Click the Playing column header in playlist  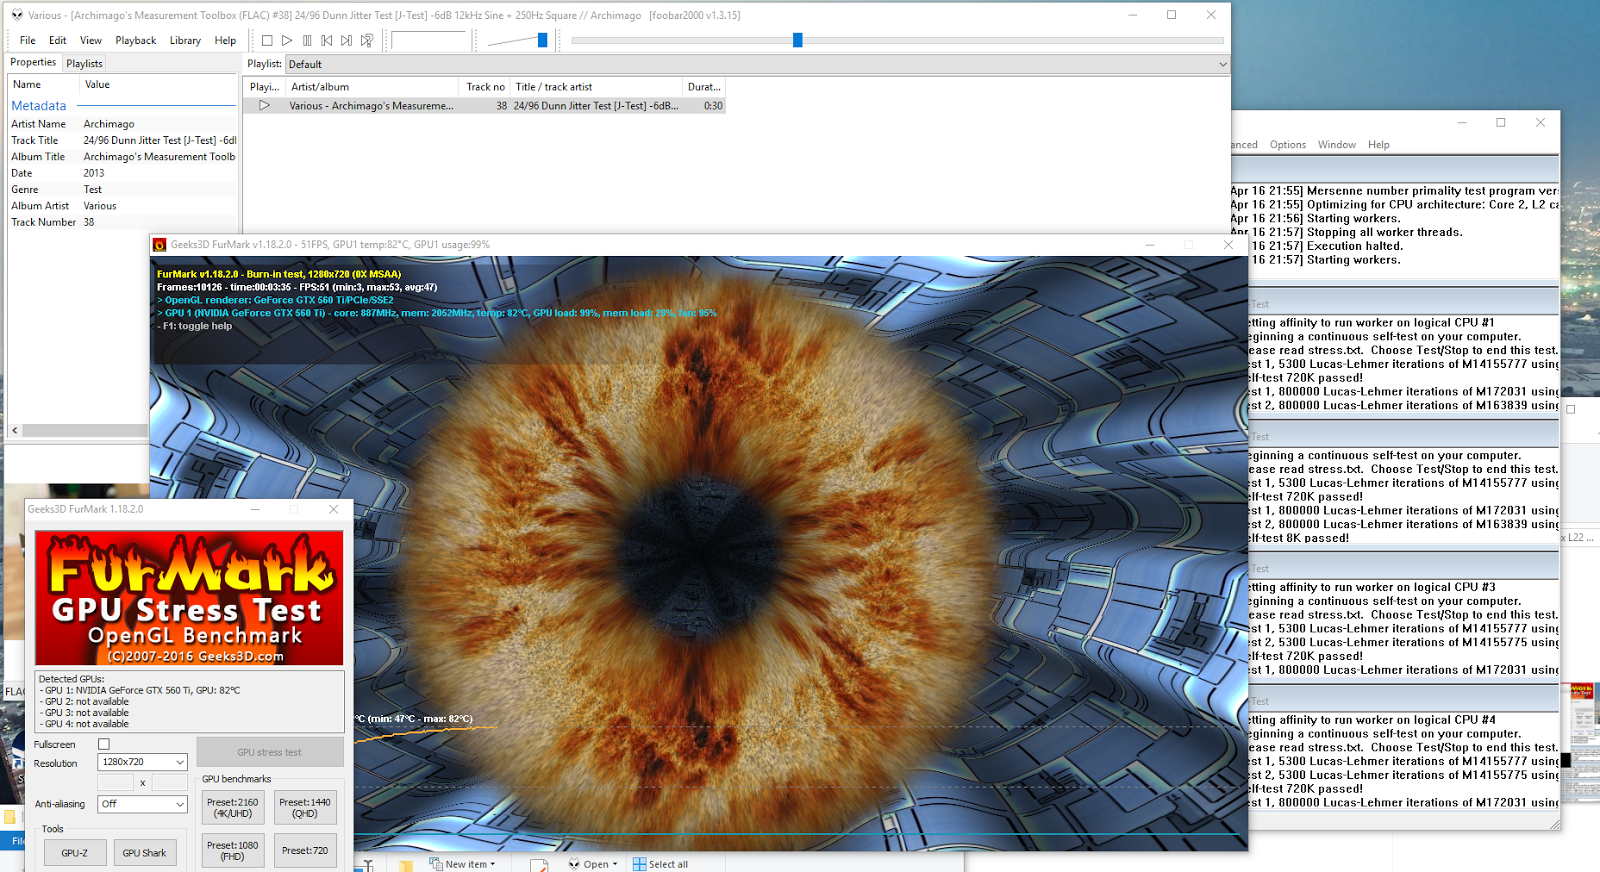coord(264,87)
